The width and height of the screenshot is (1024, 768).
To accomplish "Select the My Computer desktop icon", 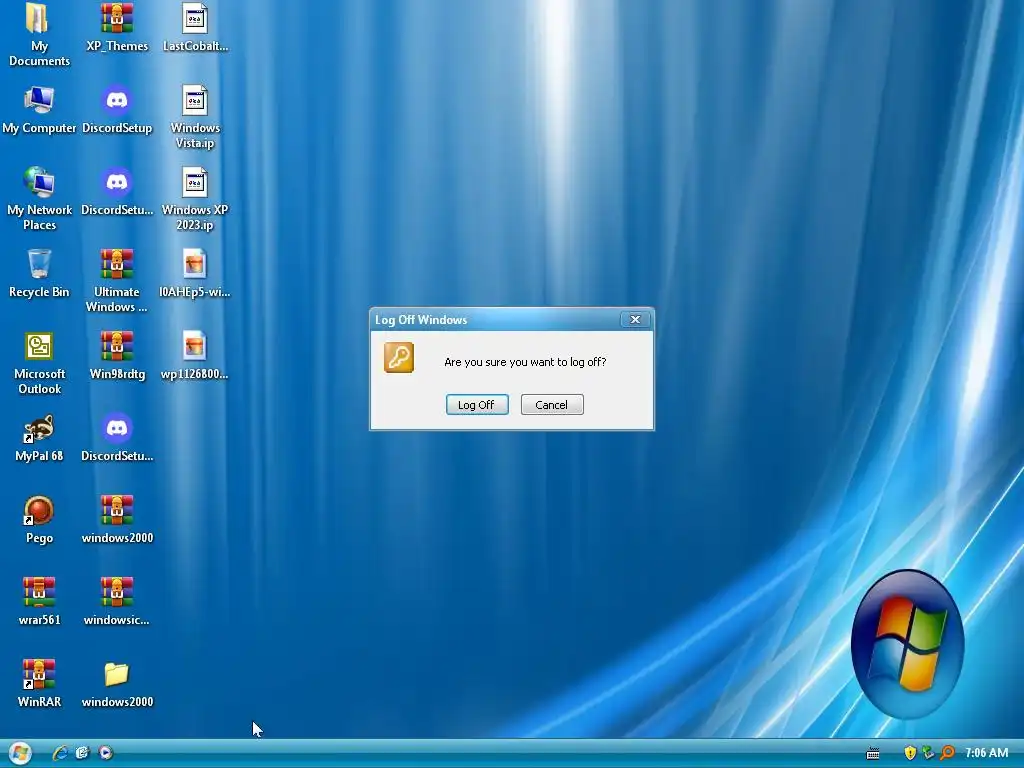I will (39, 110).
